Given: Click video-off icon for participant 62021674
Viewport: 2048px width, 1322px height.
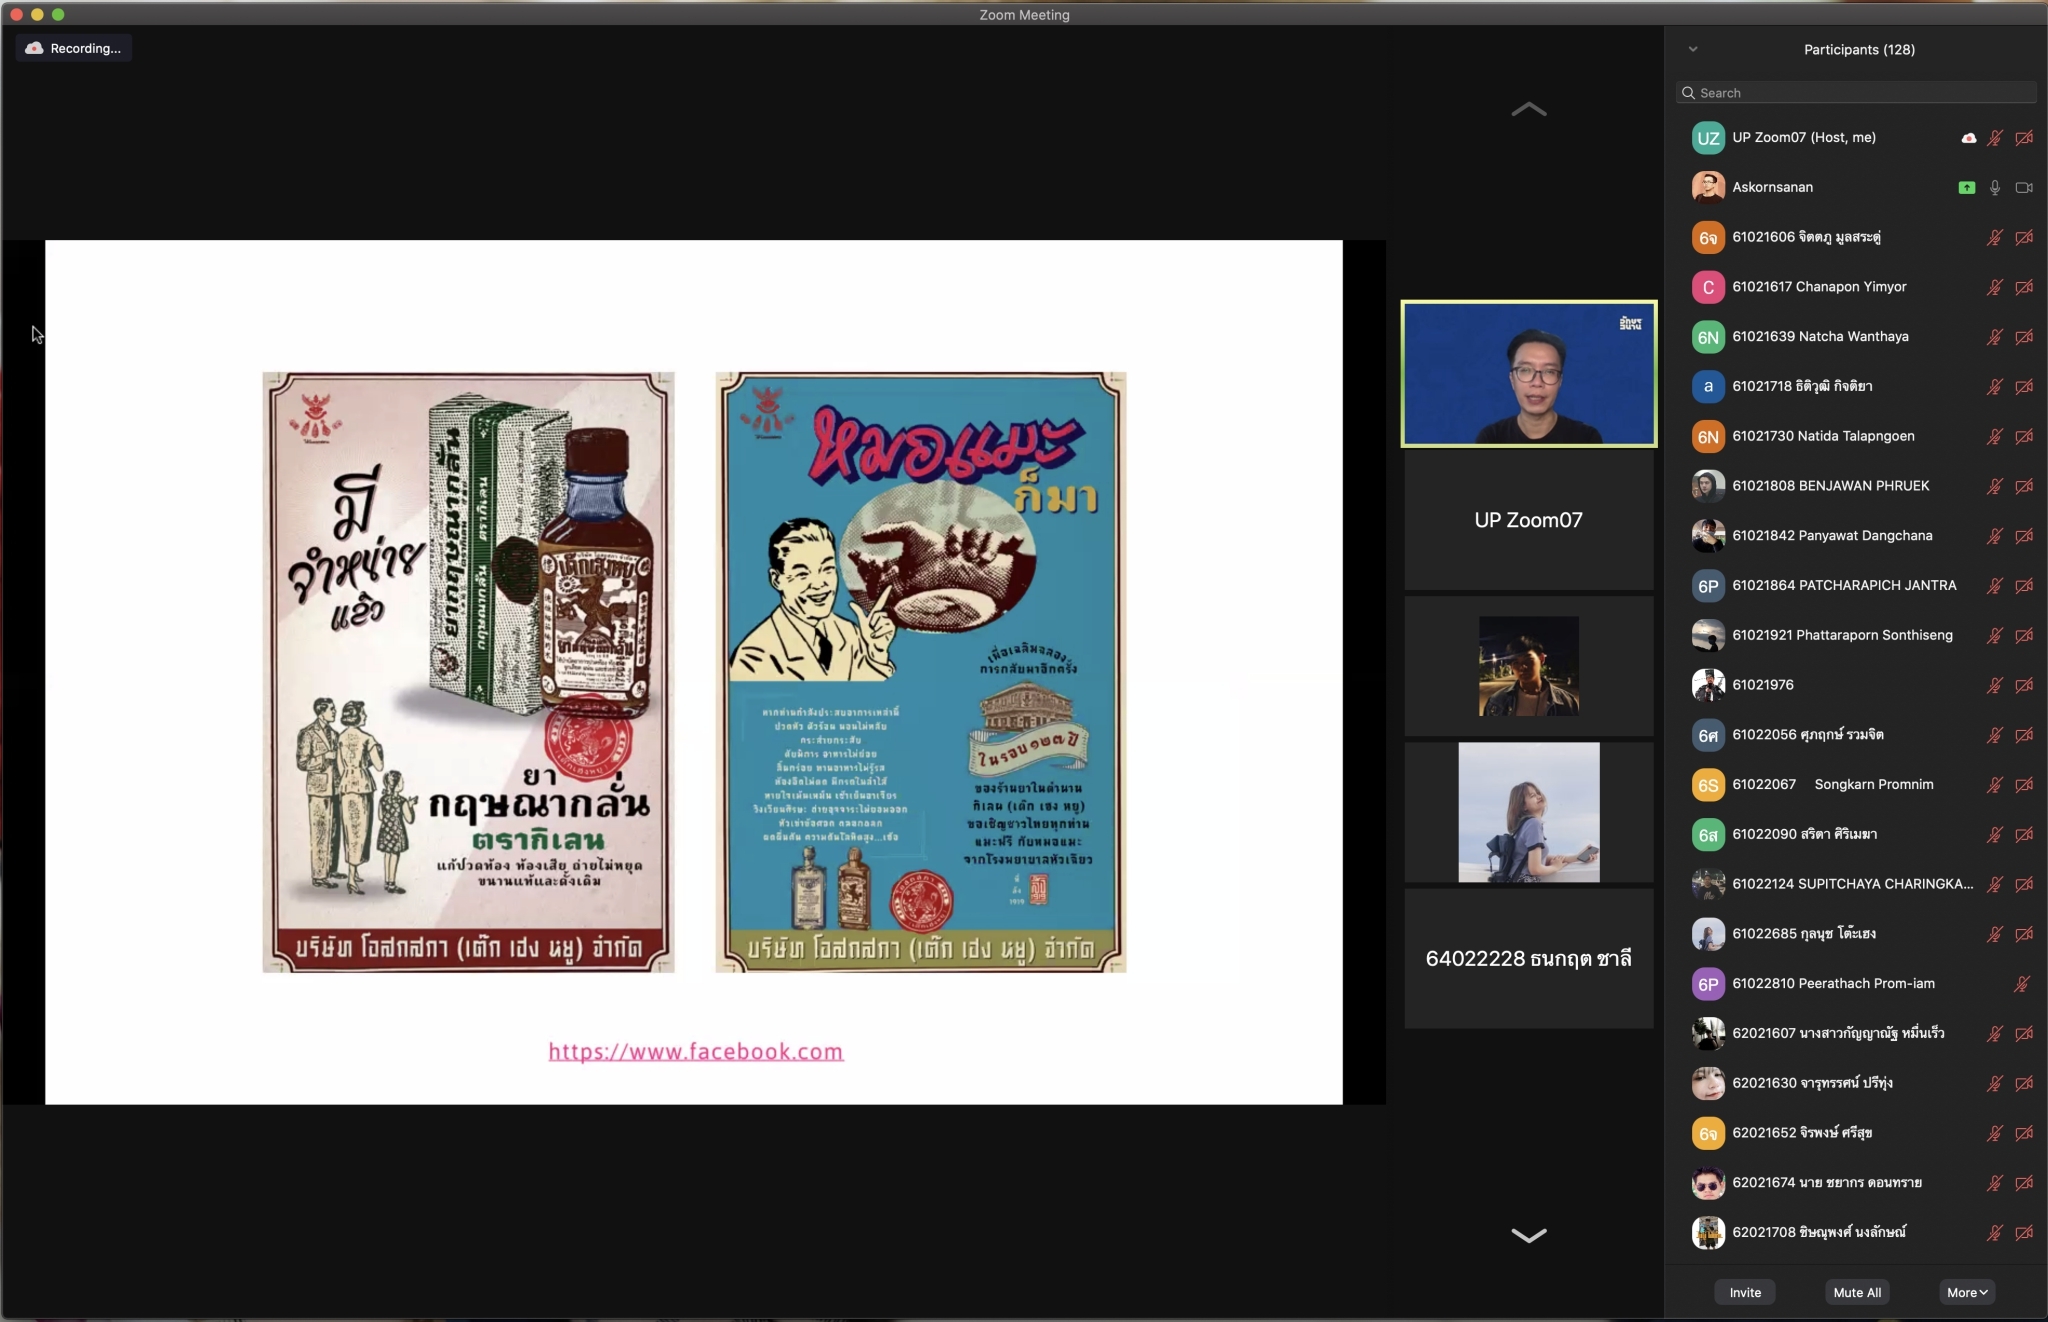Looking at the screenshot, I should pos(2024,1183).
